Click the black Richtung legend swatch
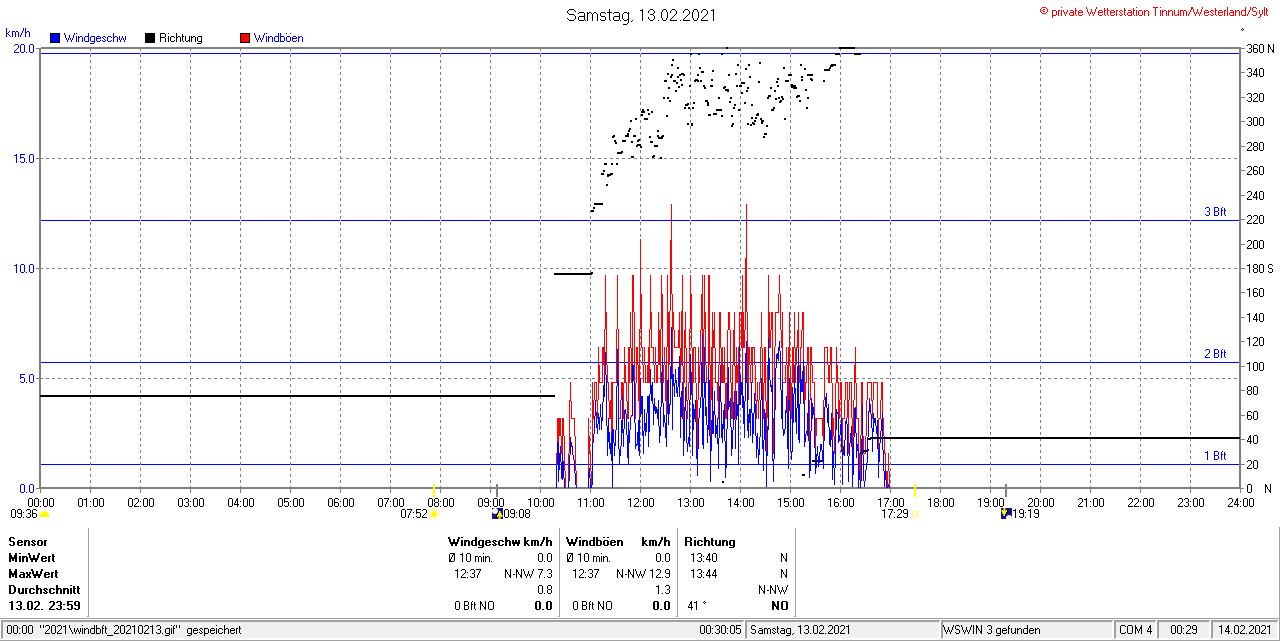Viewport: 1280px width, 641px height. pyautogui.click(x=150, y=38)
